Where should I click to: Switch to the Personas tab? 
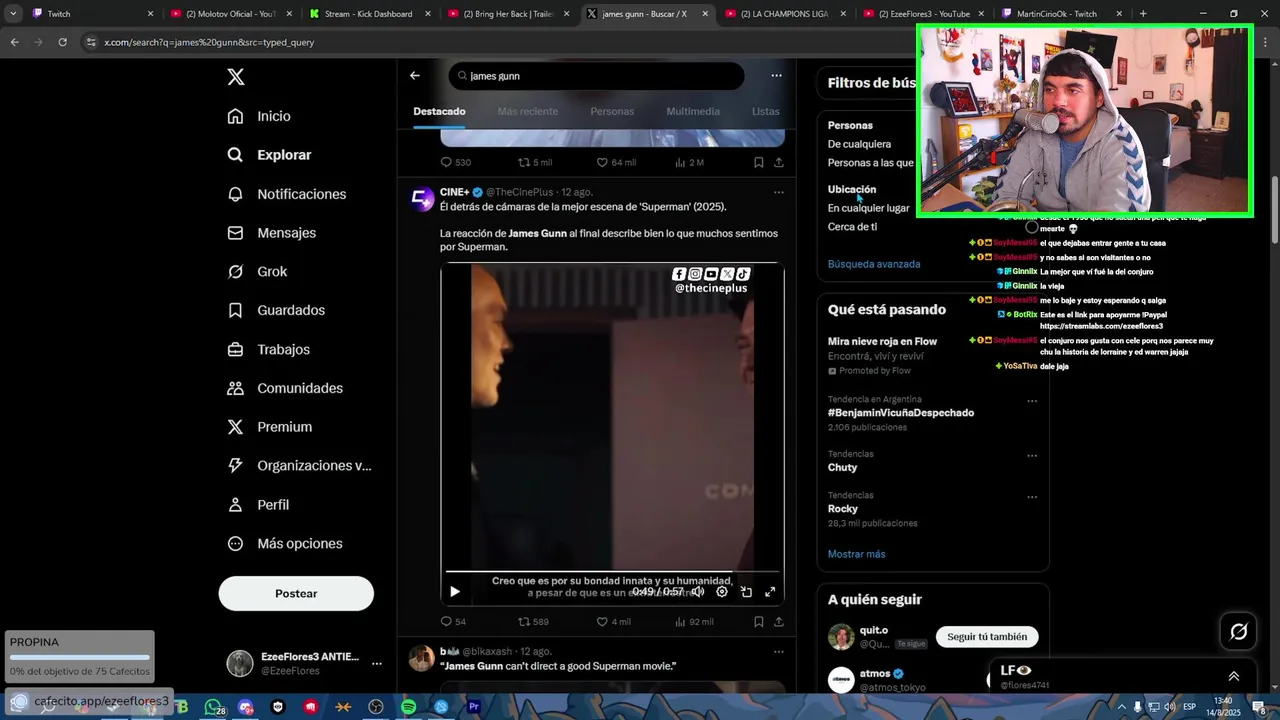click(612, 111)
